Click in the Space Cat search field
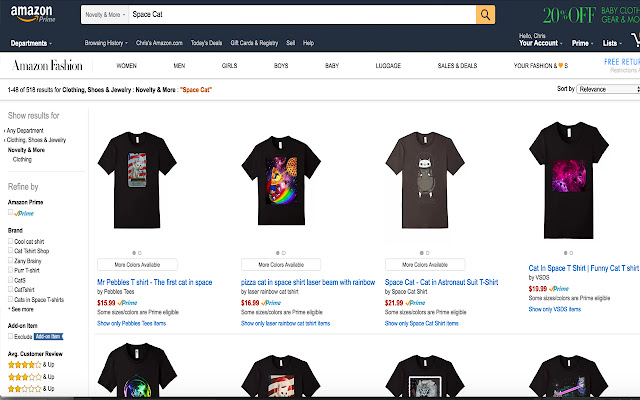Image resolution: width=640 pixels, height=400 pixels. pyautogui.click(x=300, y=14)
